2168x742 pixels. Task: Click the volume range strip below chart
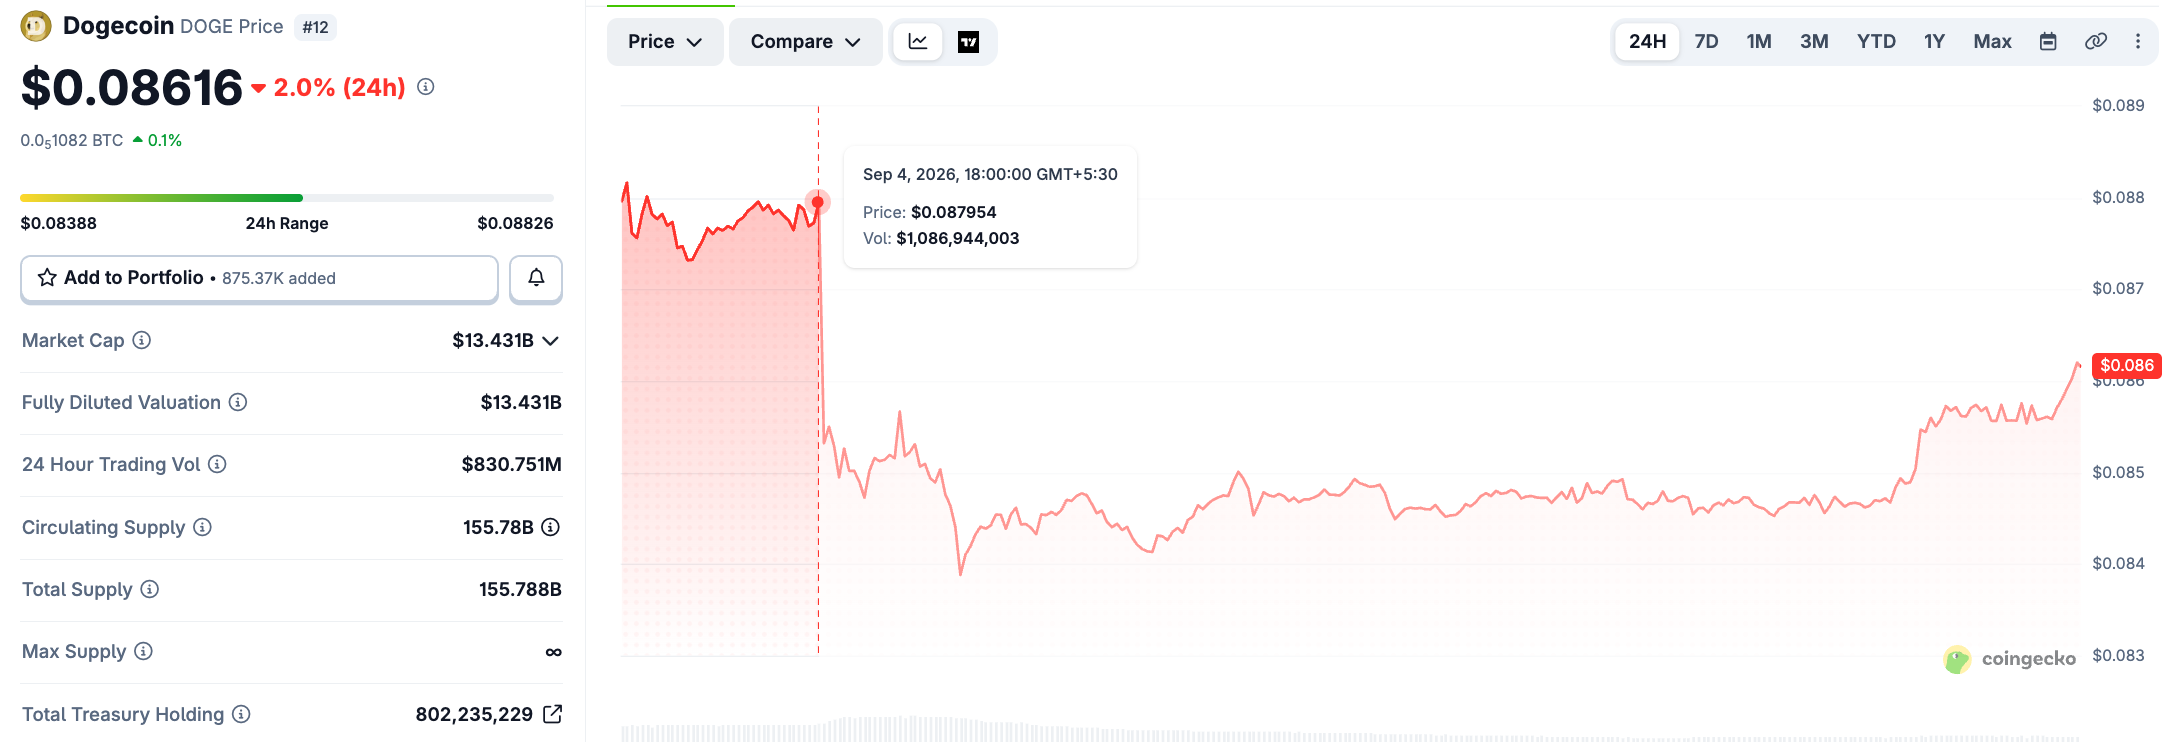1350,729
